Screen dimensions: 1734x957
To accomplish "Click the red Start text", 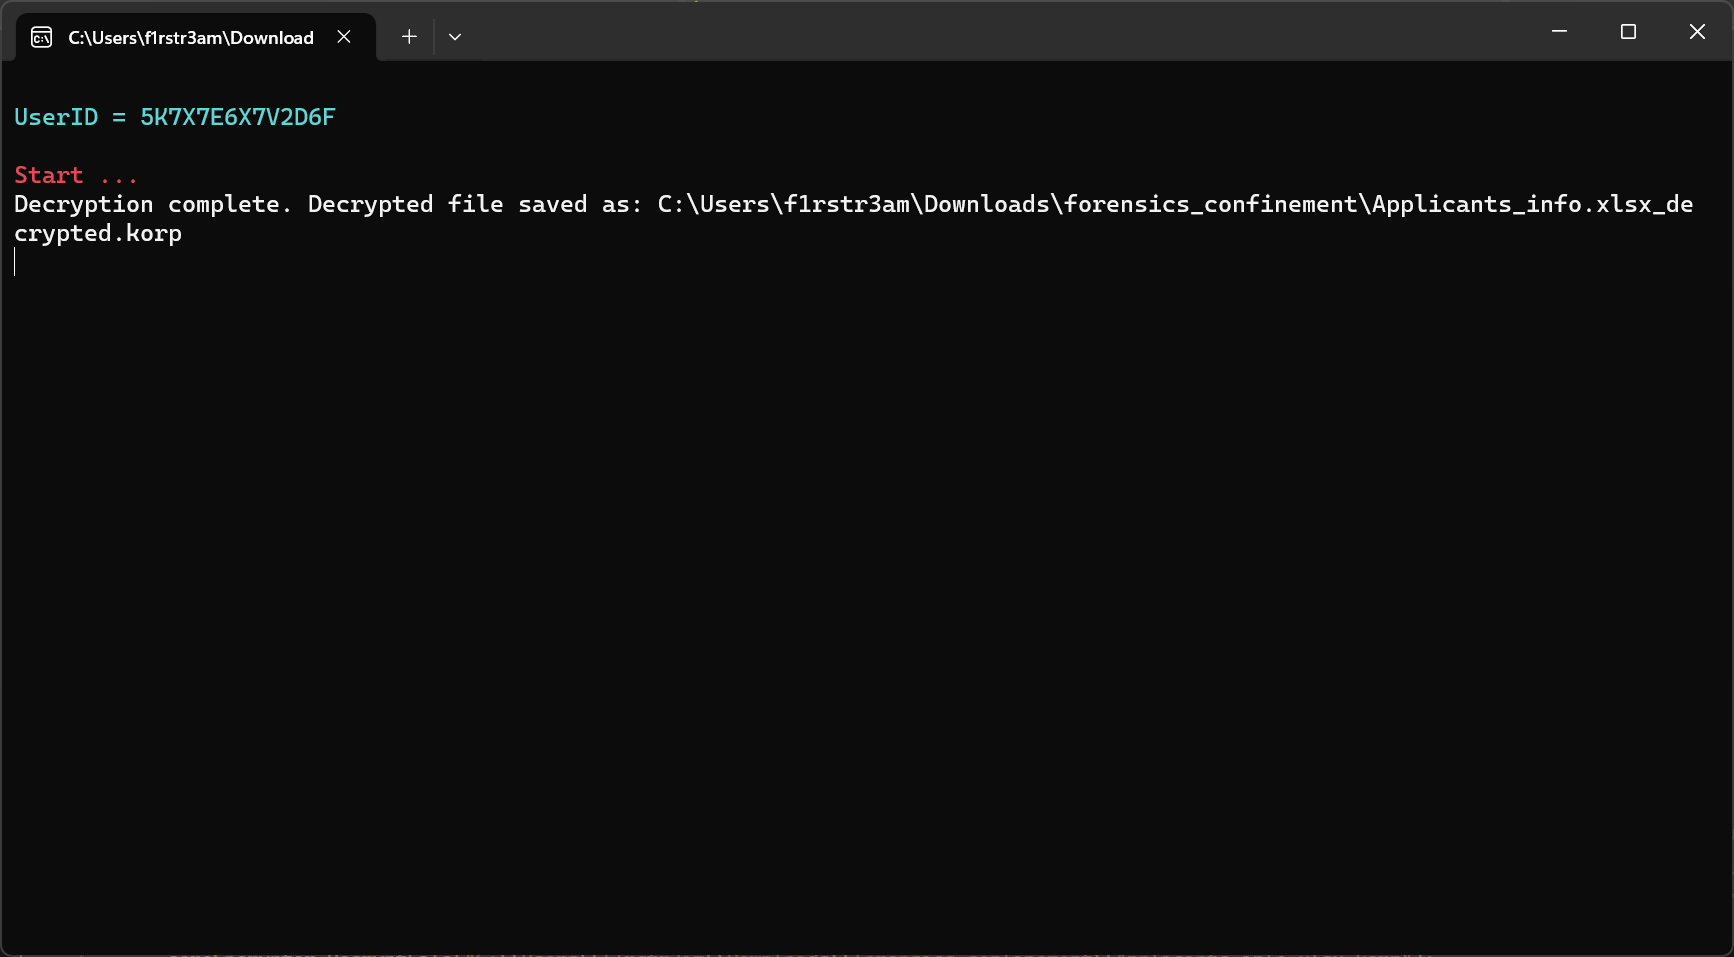I will [x=49, y=175].
